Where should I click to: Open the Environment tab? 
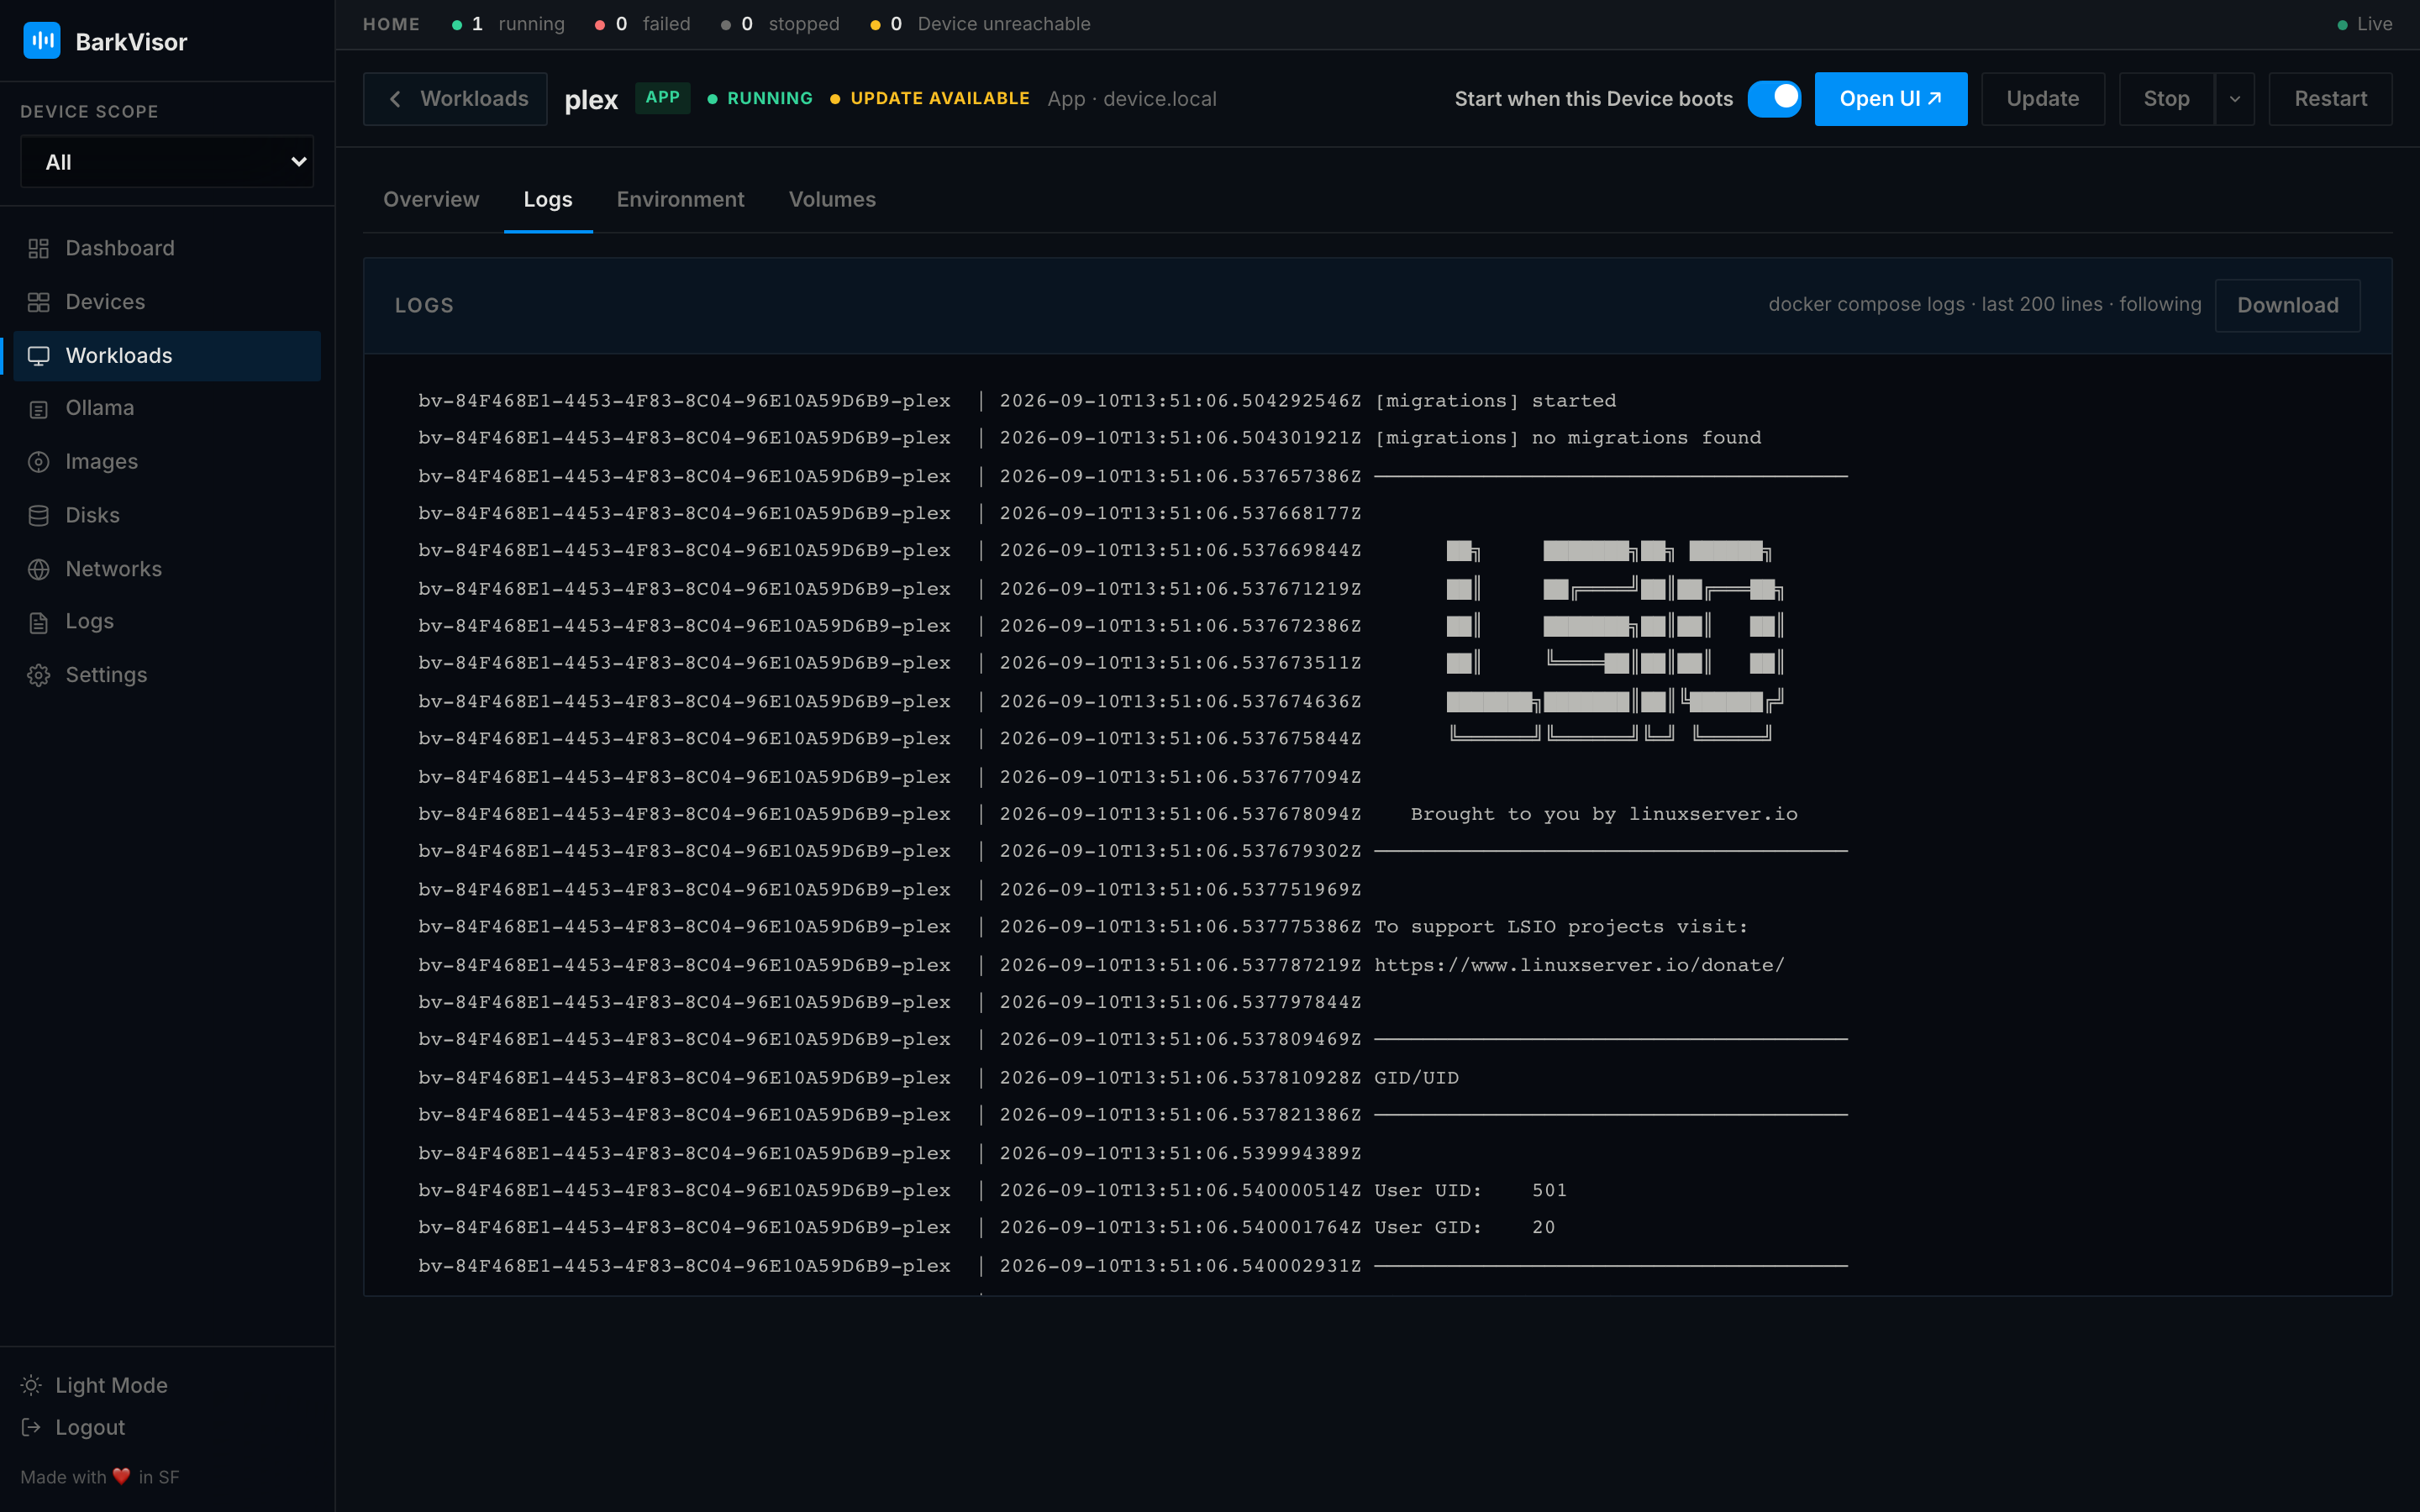680,199
